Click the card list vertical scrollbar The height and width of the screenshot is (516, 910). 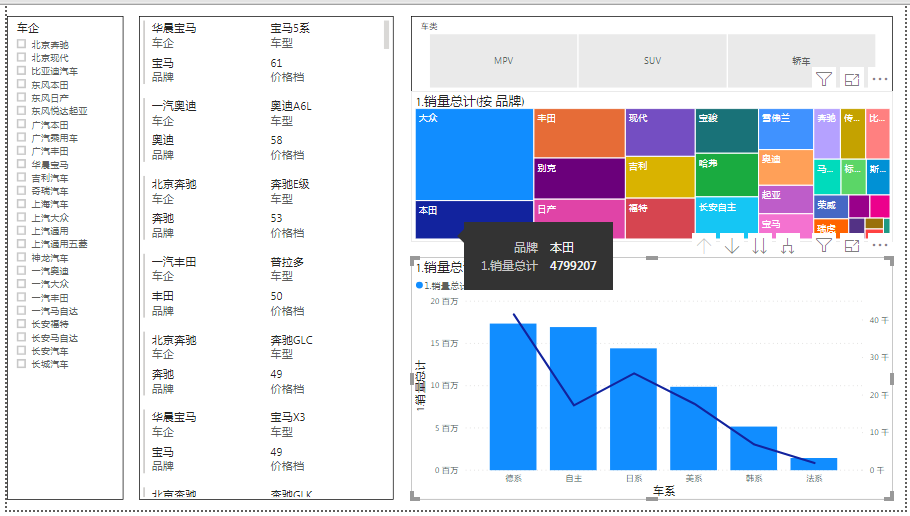(387, 35)
